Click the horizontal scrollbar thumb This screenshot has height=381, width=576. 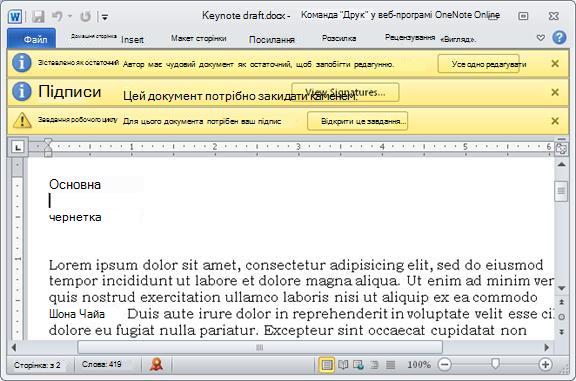tap(260, 347)
